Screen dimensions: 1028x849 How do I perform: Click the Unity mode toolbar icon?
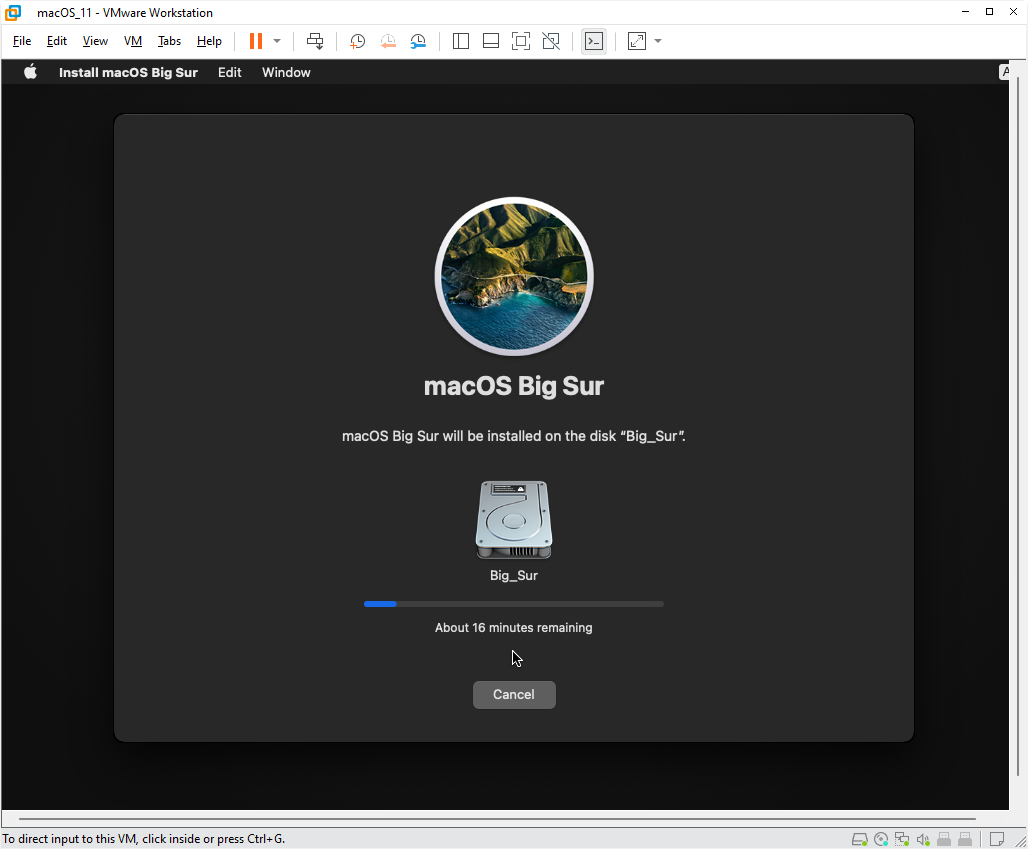tap(551, 41)
